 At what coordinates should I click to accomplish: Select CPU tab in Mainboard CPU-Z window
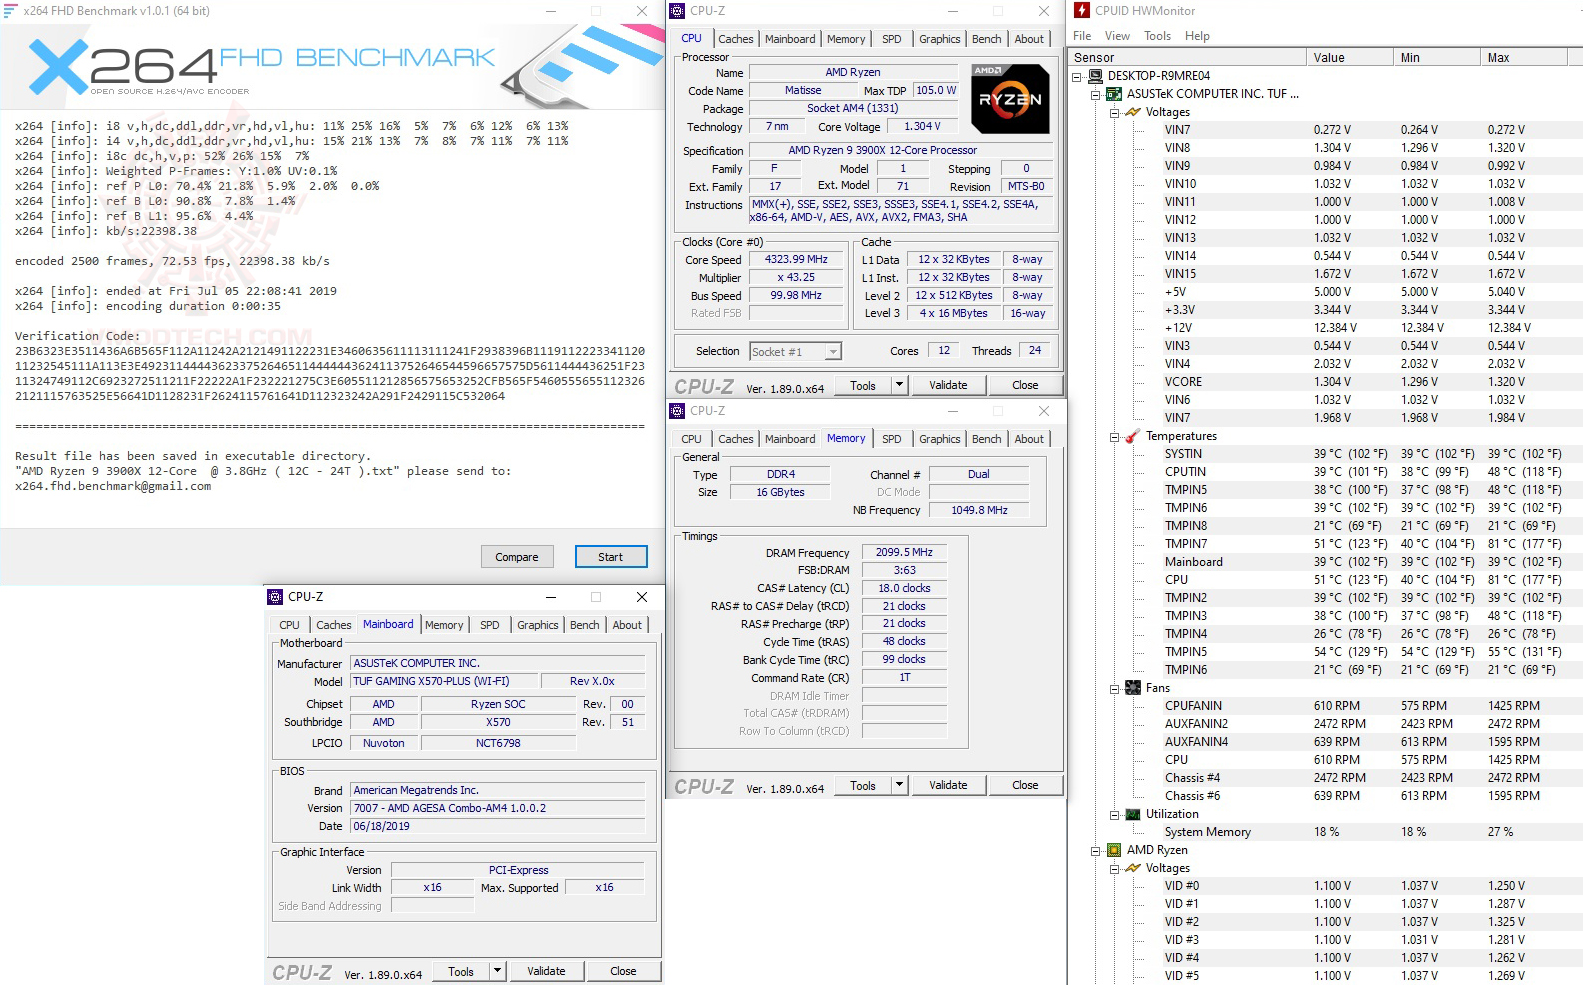click(290, 625)
